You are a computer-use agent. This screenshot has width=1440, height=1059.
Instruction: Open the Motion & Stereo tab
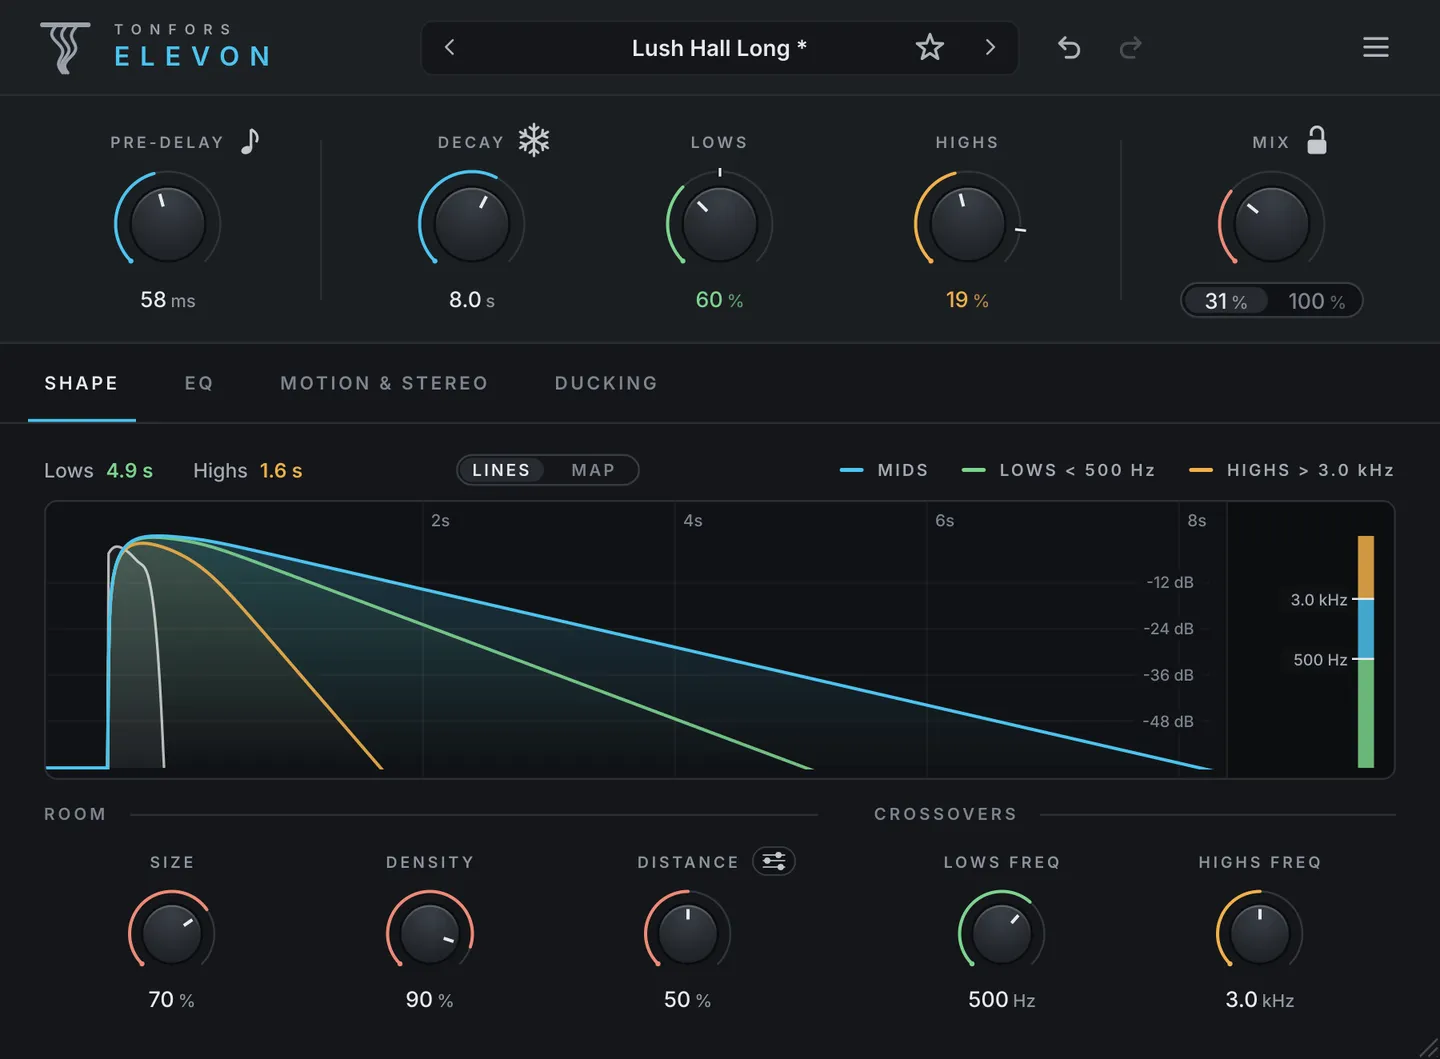coord(384,383)
